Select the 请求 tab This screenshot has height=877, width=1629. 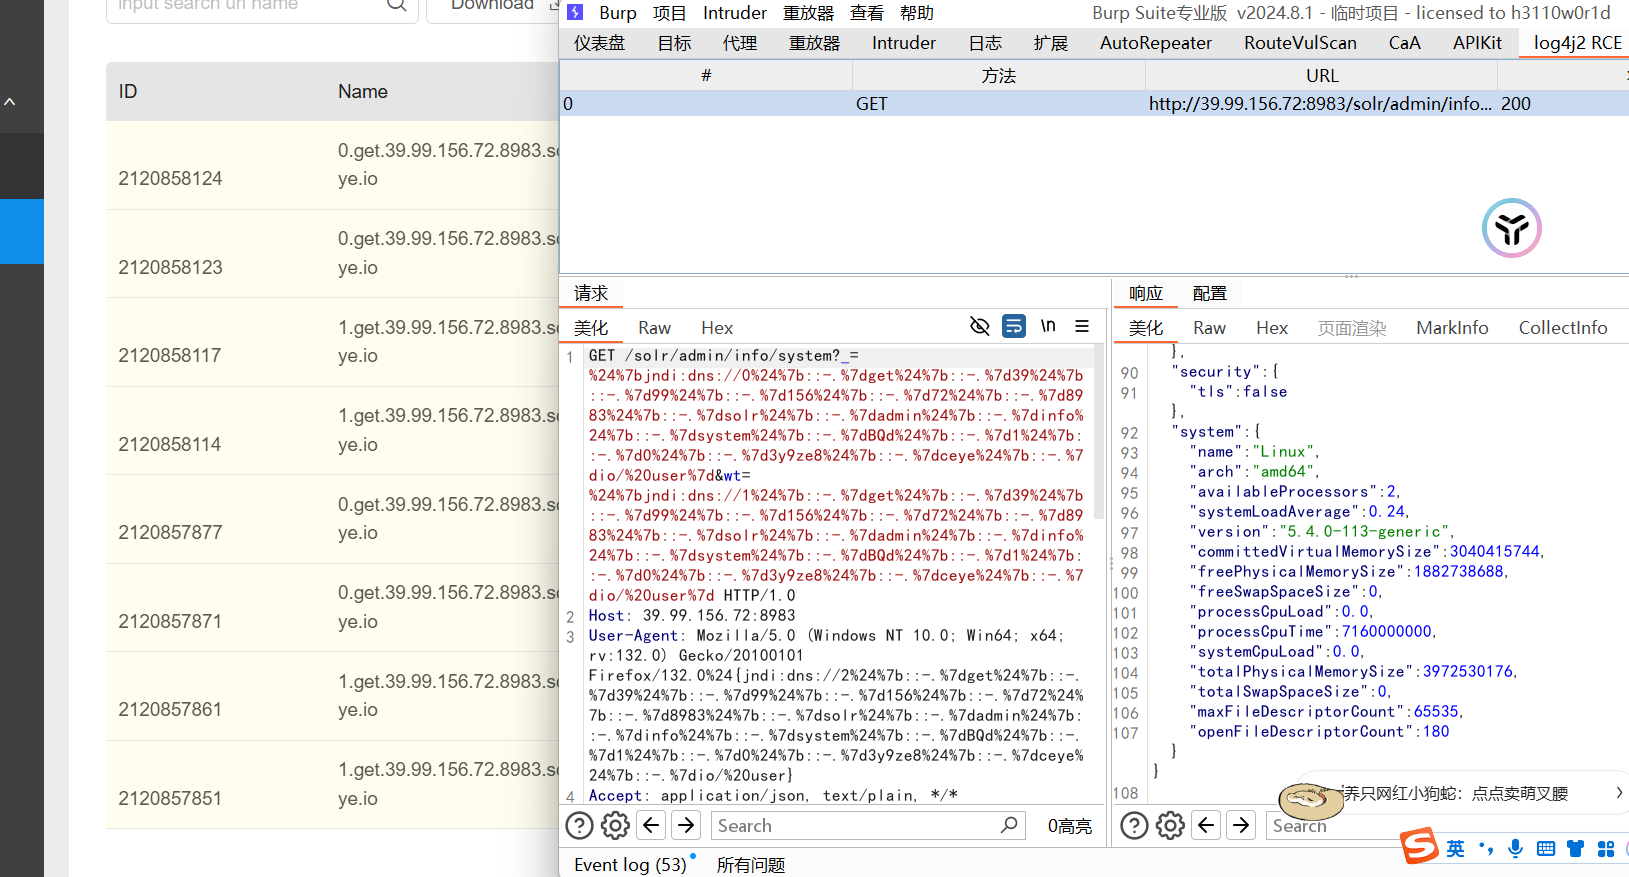590,293
